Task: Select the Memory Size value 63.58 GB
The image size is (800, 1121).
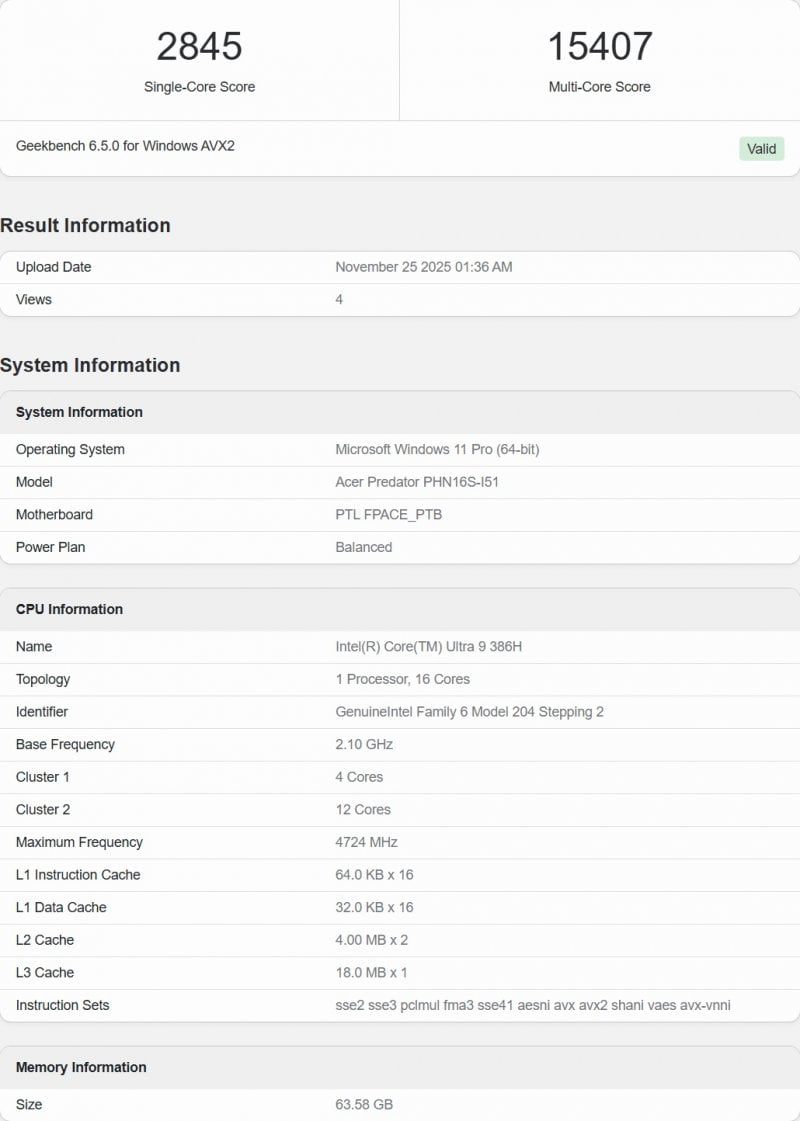Action: 363,1105
